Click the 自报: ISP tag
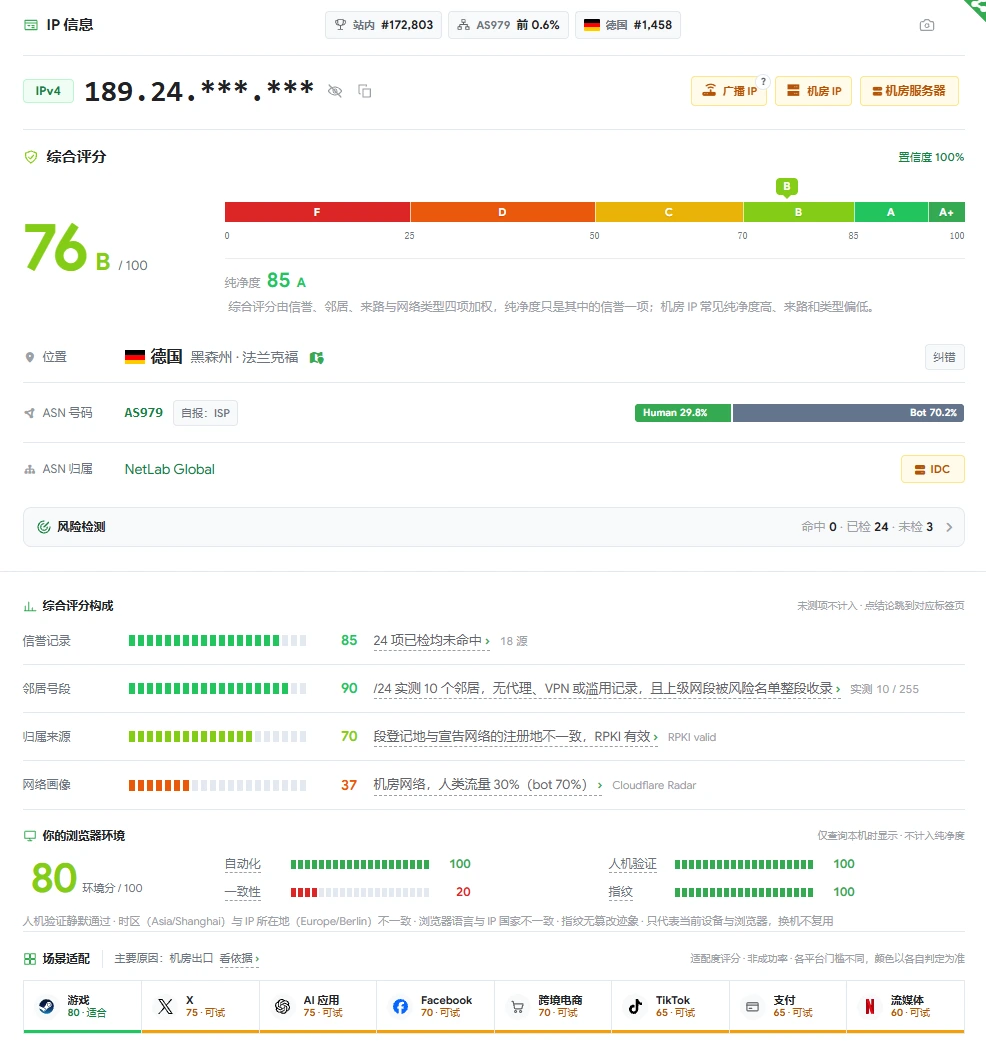This screenshot has height=1059, width=986. (205, 413)
